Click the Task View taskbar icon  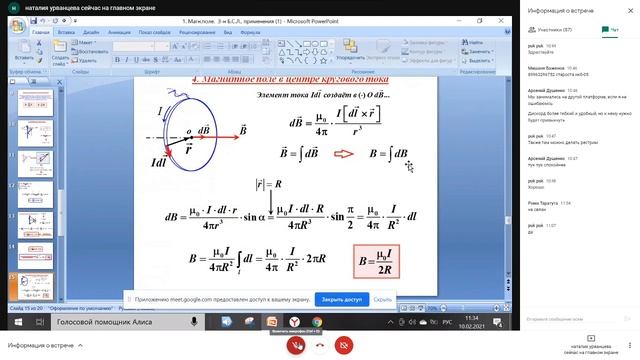point(40,322)
